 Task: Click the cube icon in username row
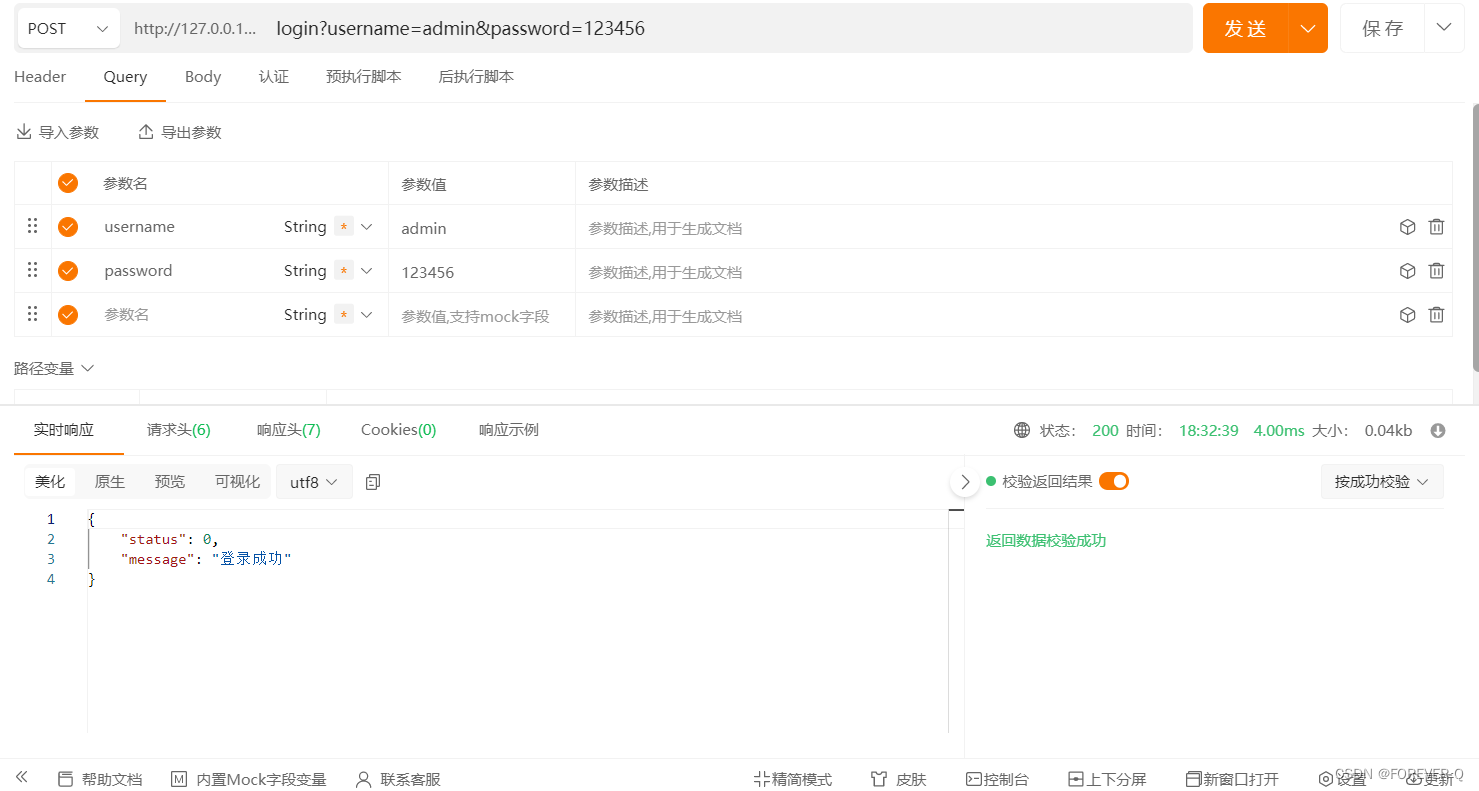[x=1407, y=227]
